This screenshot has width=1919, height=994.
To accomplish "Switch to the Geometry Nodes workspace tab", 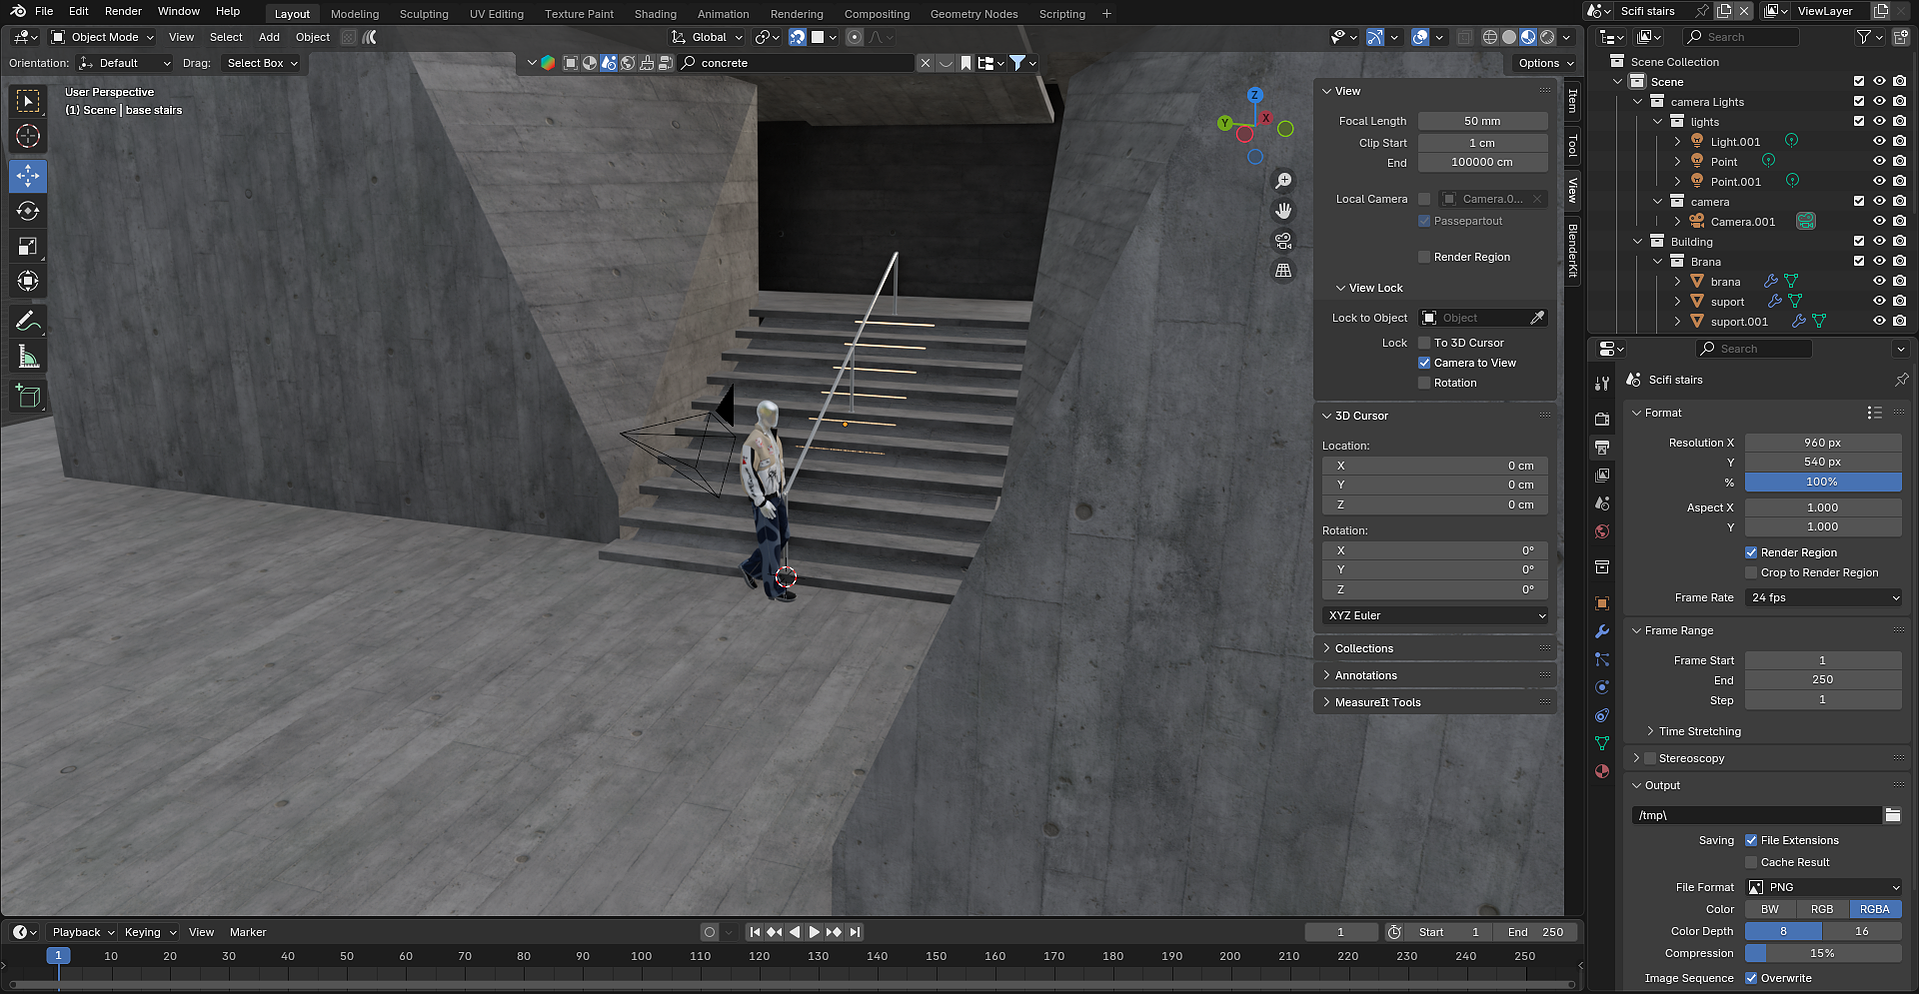I will click(973, 14).
